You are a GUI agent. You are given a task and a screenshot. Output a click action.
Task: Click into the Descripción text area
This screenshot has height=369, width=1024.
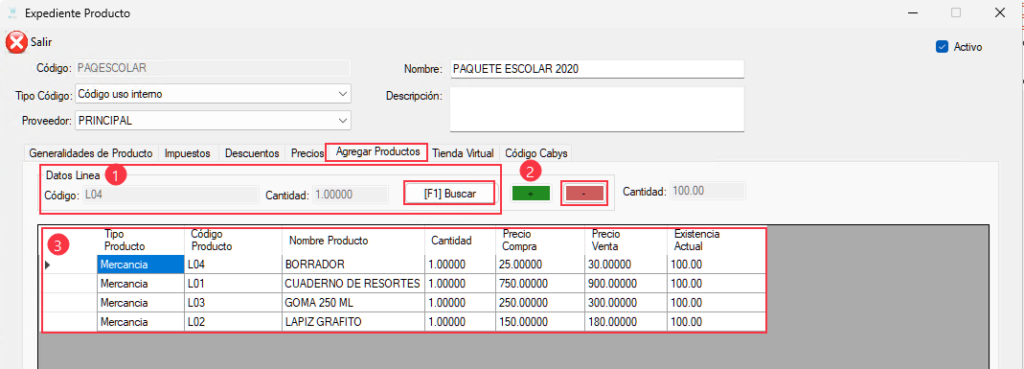pos(597,109)
